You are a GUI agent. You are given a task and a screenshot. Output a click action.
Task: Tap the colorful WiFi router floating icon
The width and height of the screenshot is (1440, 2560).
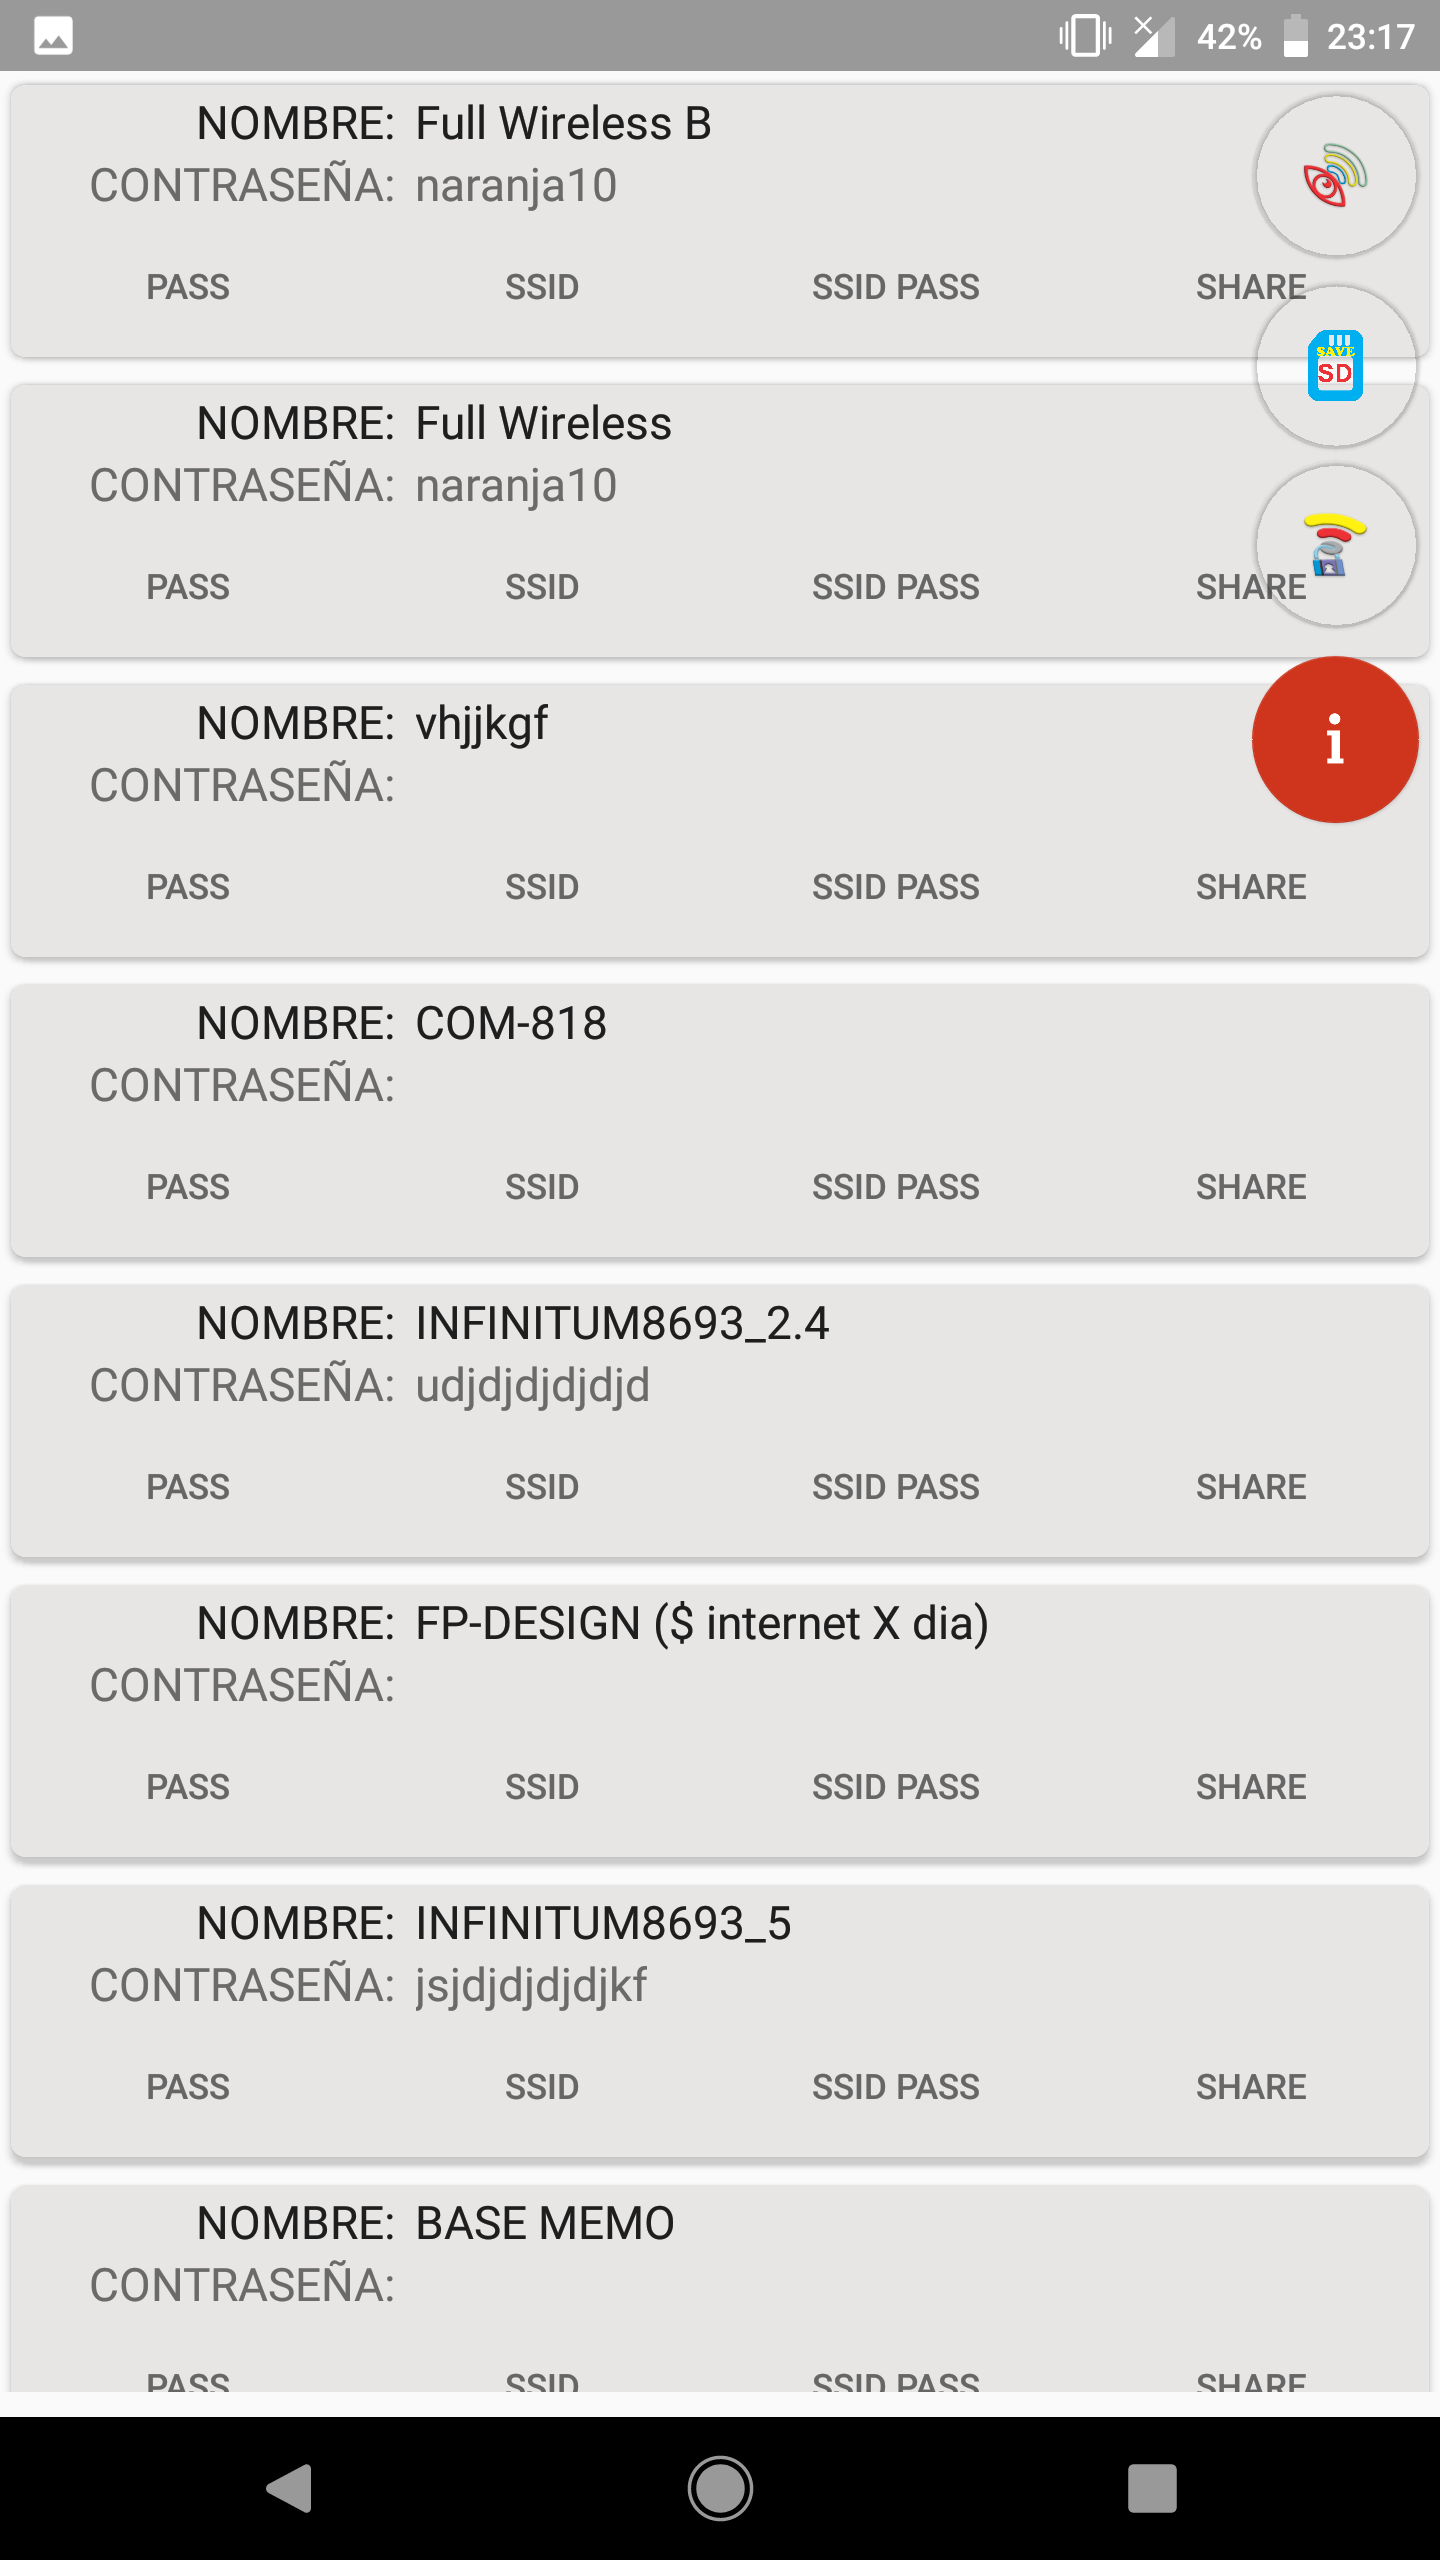click(1335, 546)
